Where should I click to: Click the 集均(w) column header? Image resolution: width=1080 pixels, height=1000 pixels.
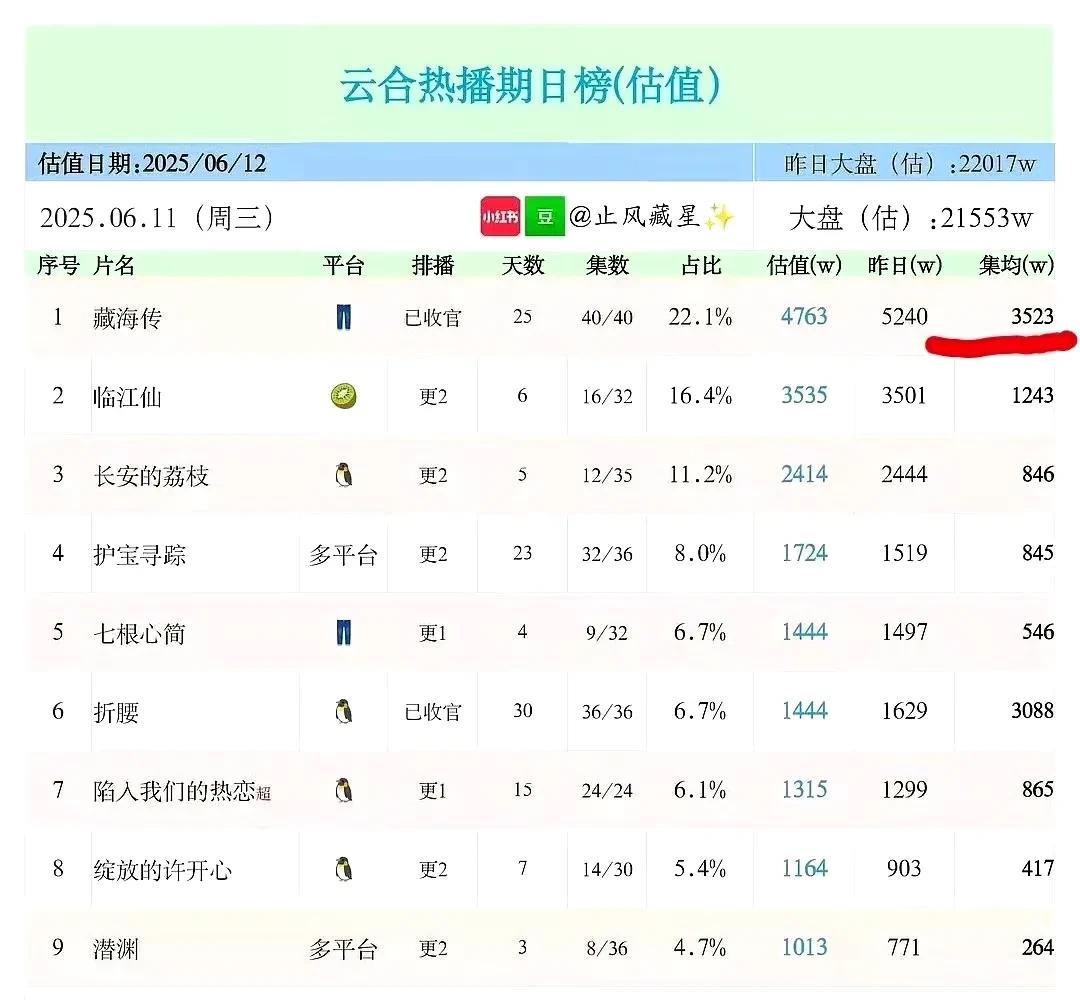coord(1017,265)
